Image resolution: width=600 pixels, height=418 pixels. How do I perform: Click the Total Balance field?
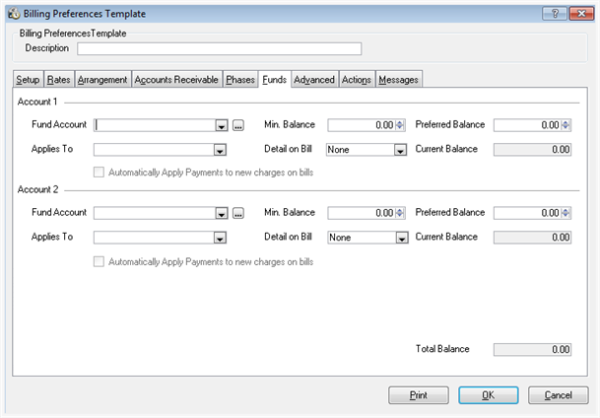point(532,349)
